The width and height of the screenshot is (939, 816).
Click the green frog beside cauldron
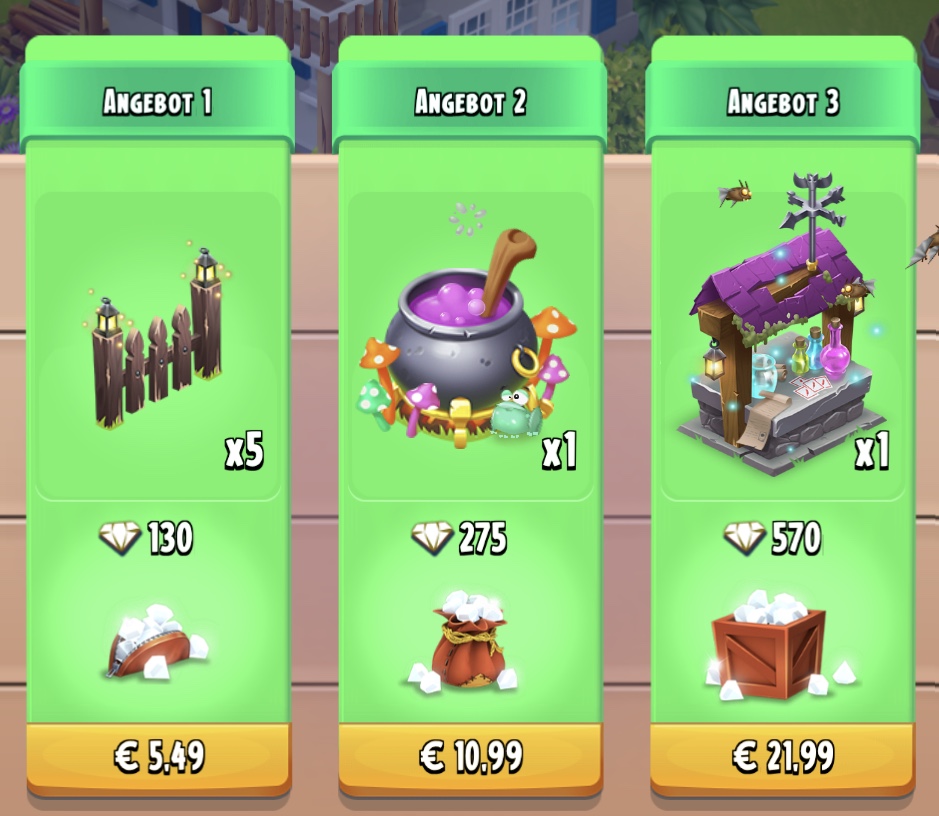click(515, 412)
